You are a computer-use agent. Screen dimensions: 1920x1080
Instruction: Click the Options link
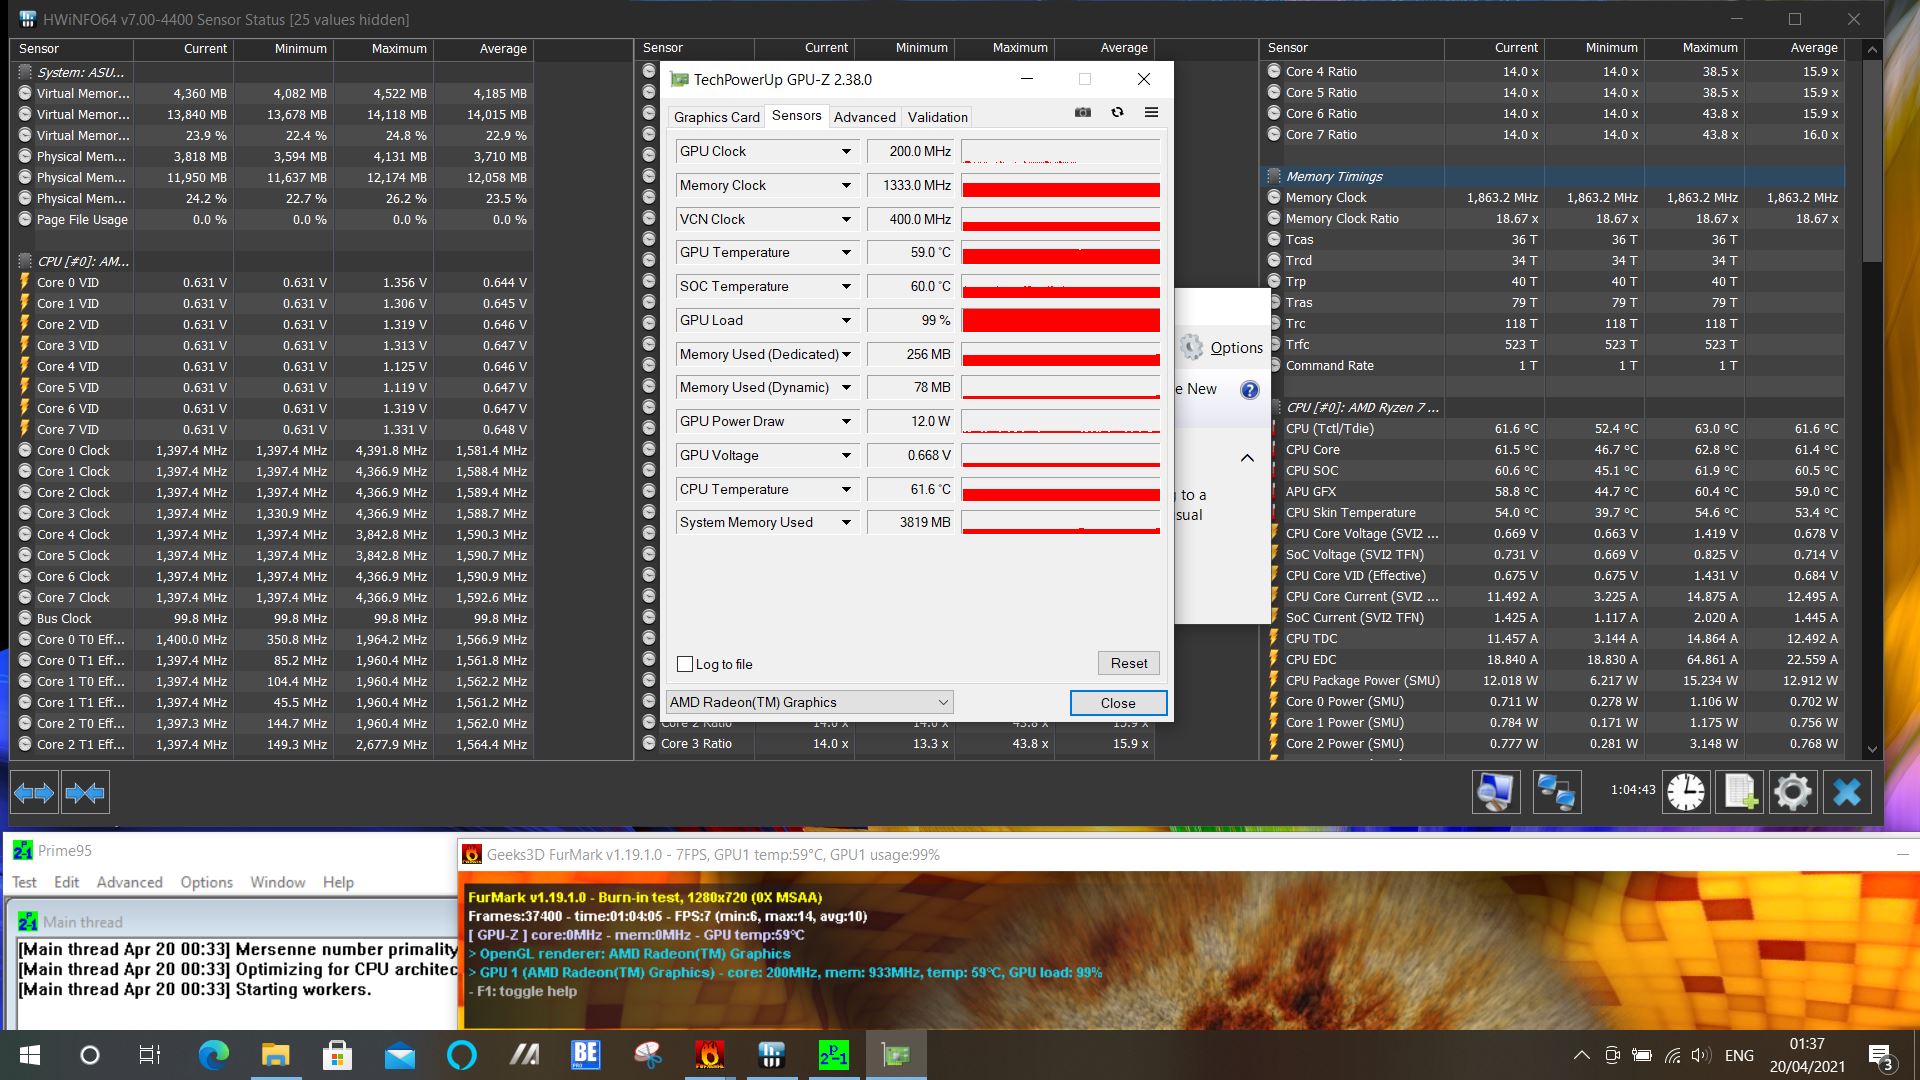(1236, 348)
